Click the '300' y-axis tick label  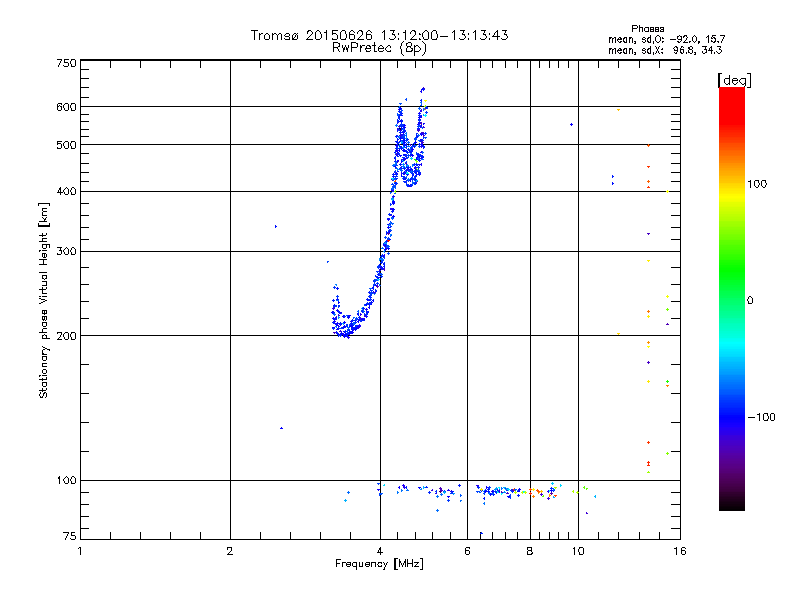[x=67, y=251]
